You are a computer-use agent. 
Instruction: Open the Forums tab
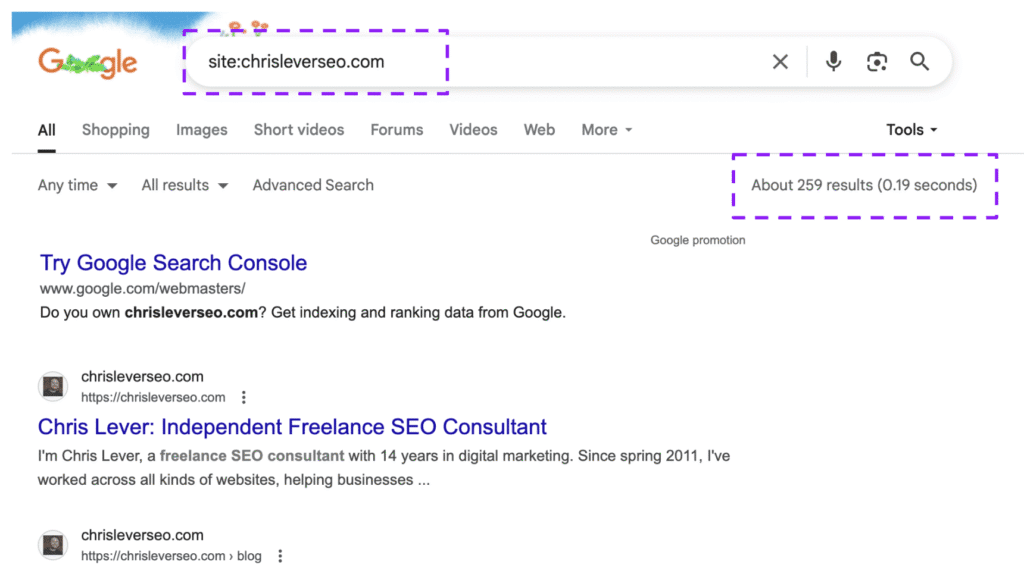[x=396, y=130]
